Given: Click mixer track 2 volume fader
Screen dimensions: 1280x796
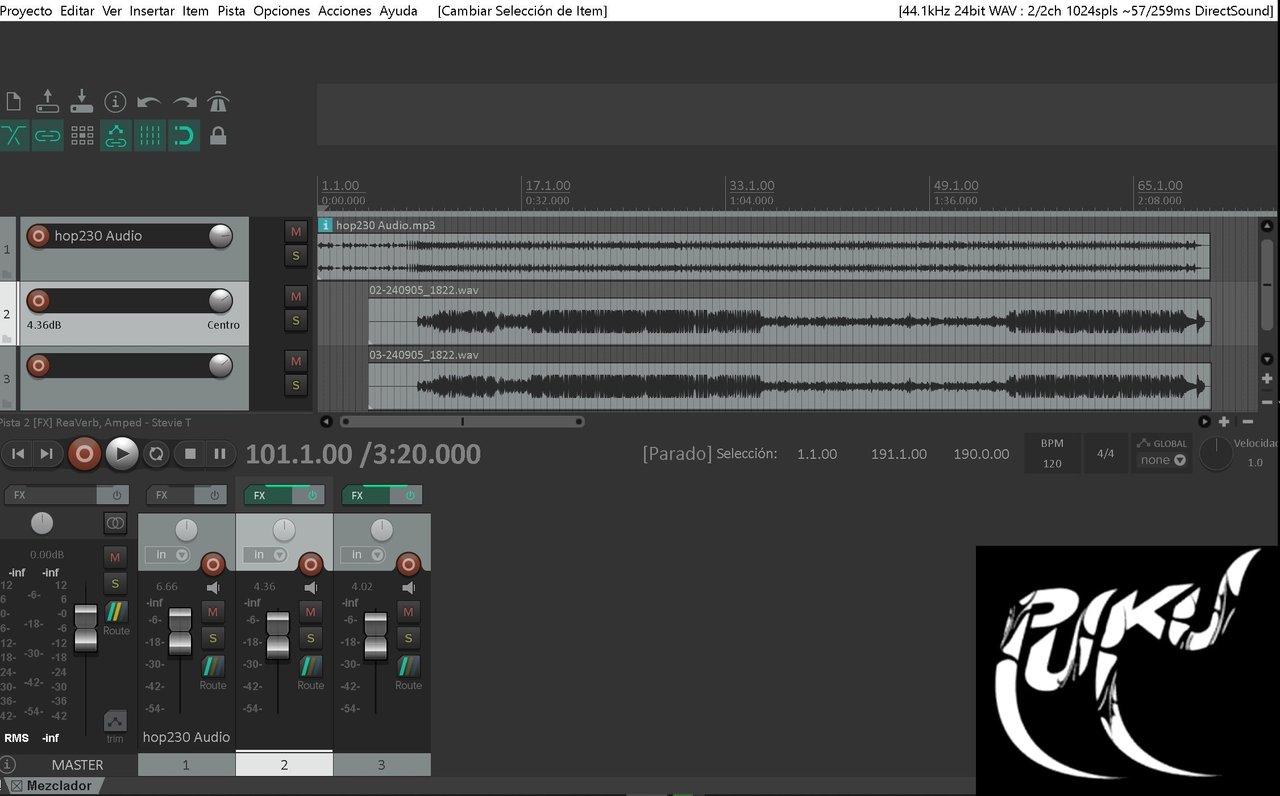Looking at the screenshot, I should click(x=278, y=636).
